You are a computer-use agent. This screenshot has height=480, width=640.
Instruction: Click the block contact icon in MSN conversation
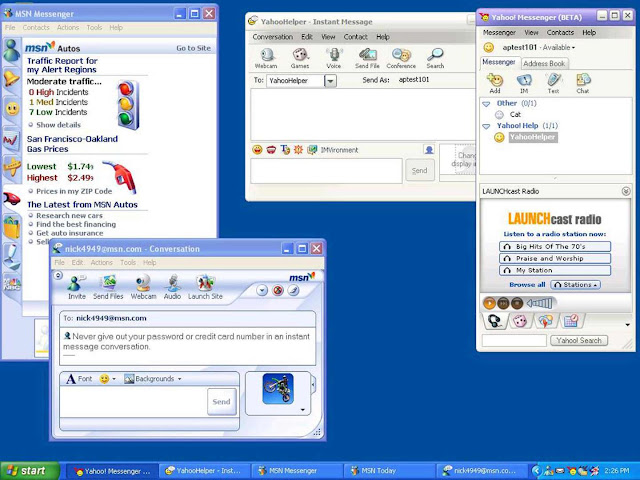point(278,290)
